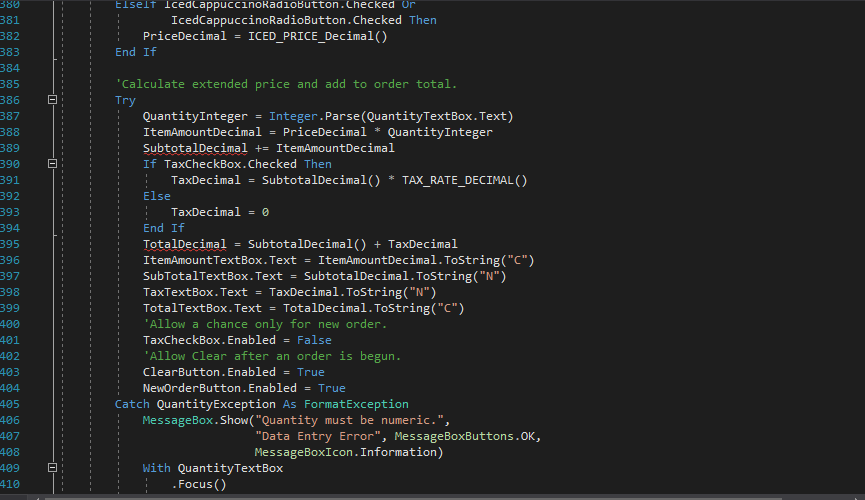865x500 pixels.
Task: Click line number 395 in the margin
Action: tap(10, 244)
